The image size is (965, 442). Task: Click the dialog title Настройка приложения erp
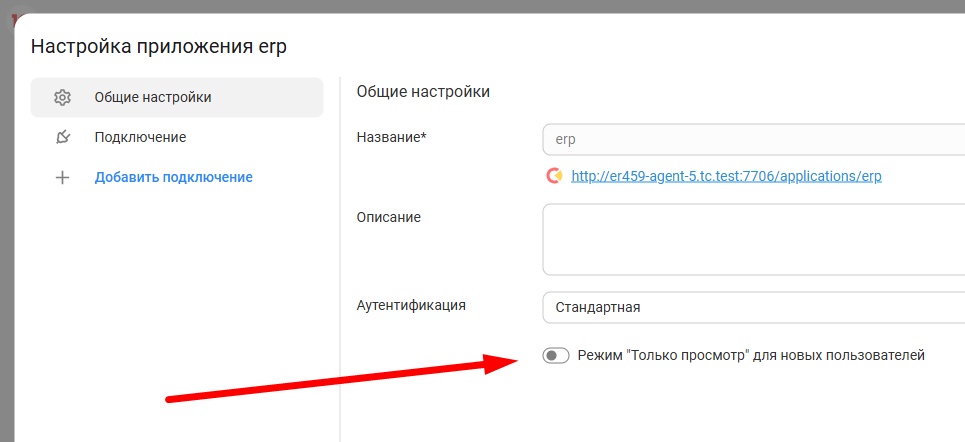(x=160, y=46)
